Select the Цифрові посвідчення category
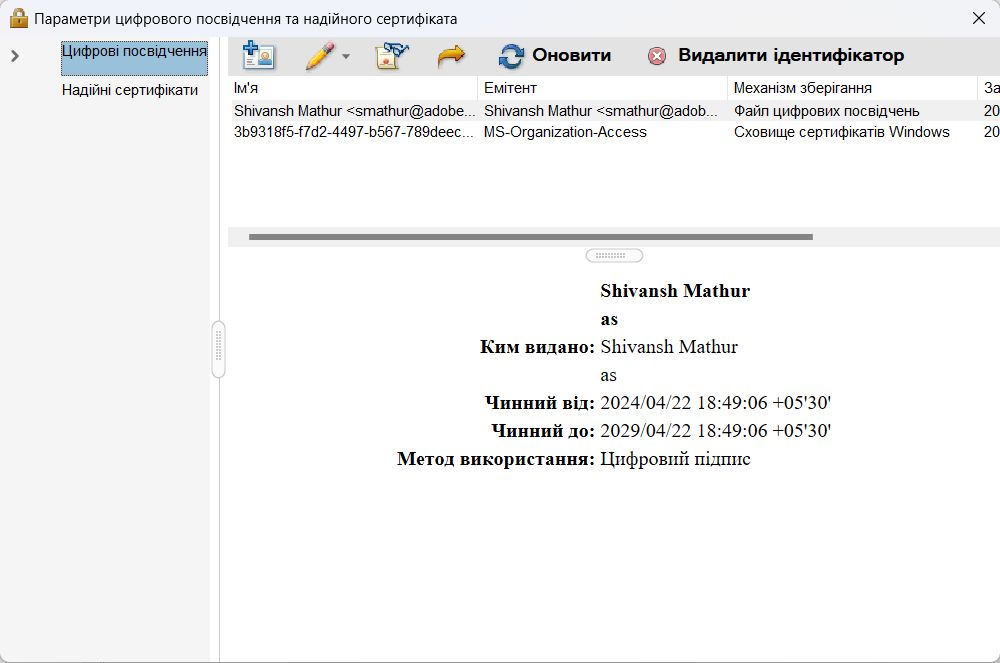Screen dimensions: 1000x663 (x=134, y=50)
